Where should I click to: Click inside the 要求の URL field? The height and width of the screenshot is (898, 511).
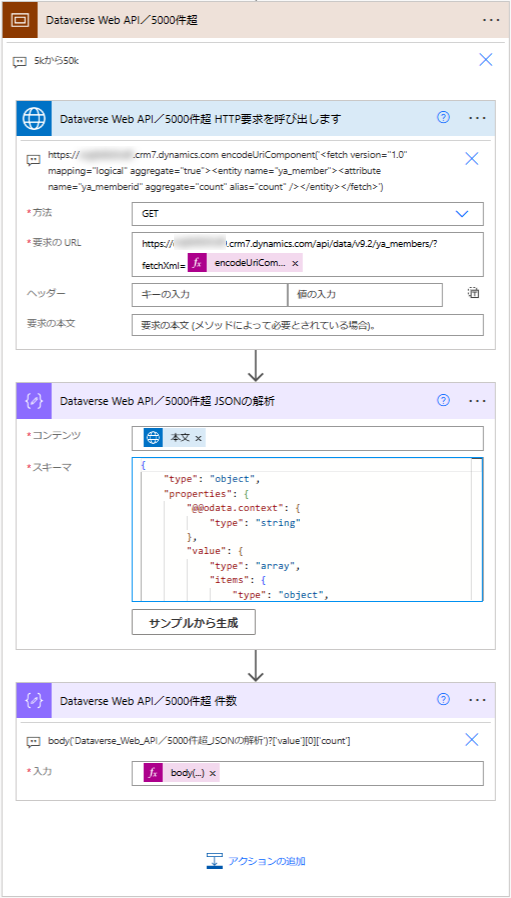[308, 254]
